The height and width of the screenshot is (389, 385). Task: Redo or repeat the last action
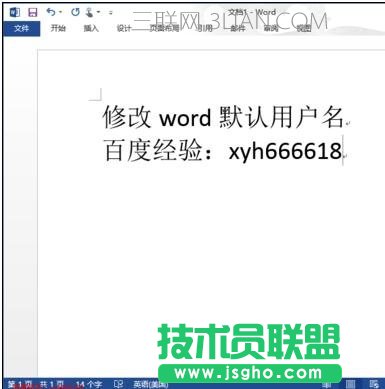pos(75,12)
